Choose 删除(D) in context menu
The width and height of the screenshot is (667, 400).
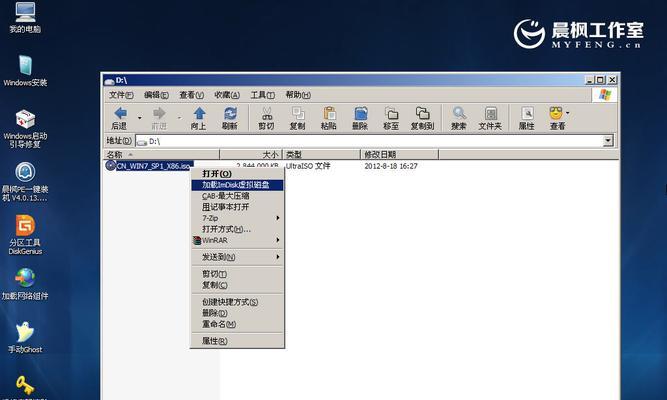237,313
